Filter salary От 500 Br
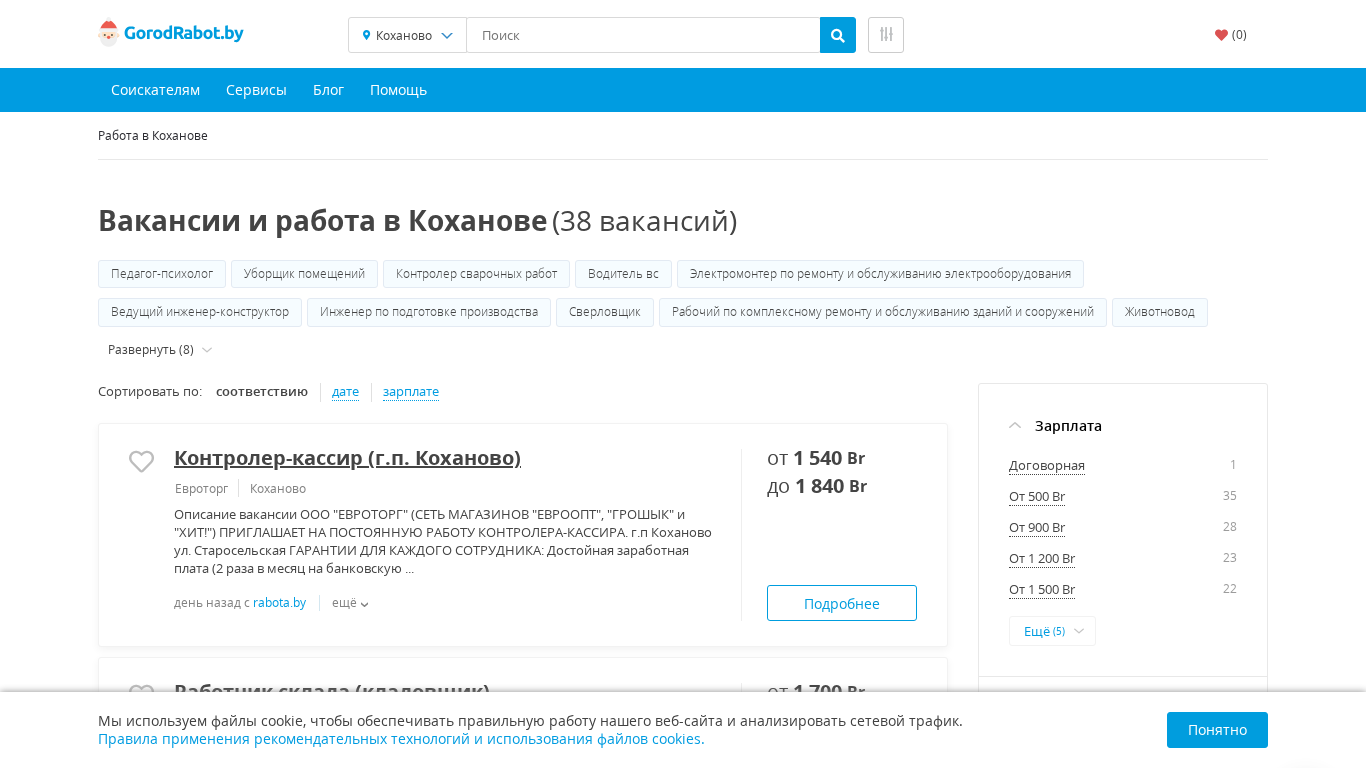This screenshot has width=1366, height=768. pos(1037,497)
